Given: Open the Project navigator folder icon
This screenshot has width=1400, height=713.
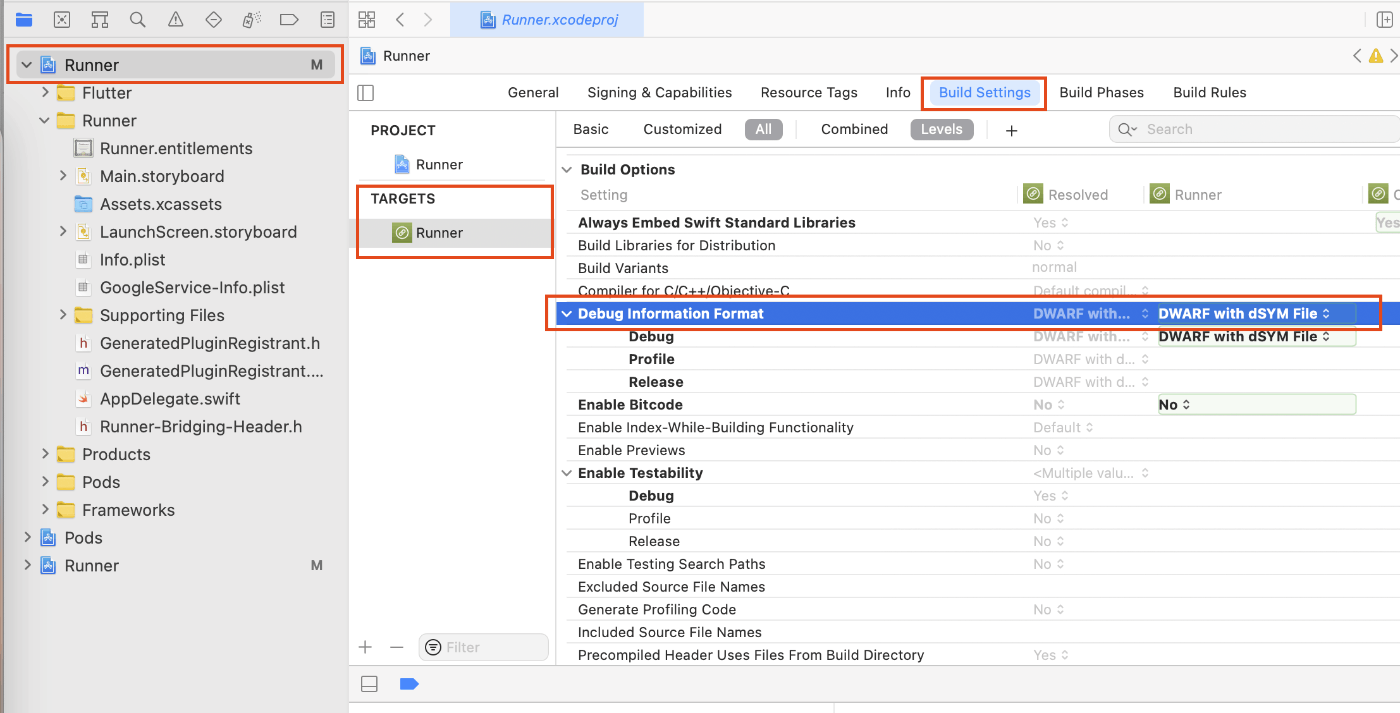Looking at the screenshot, I should [25, 19].
